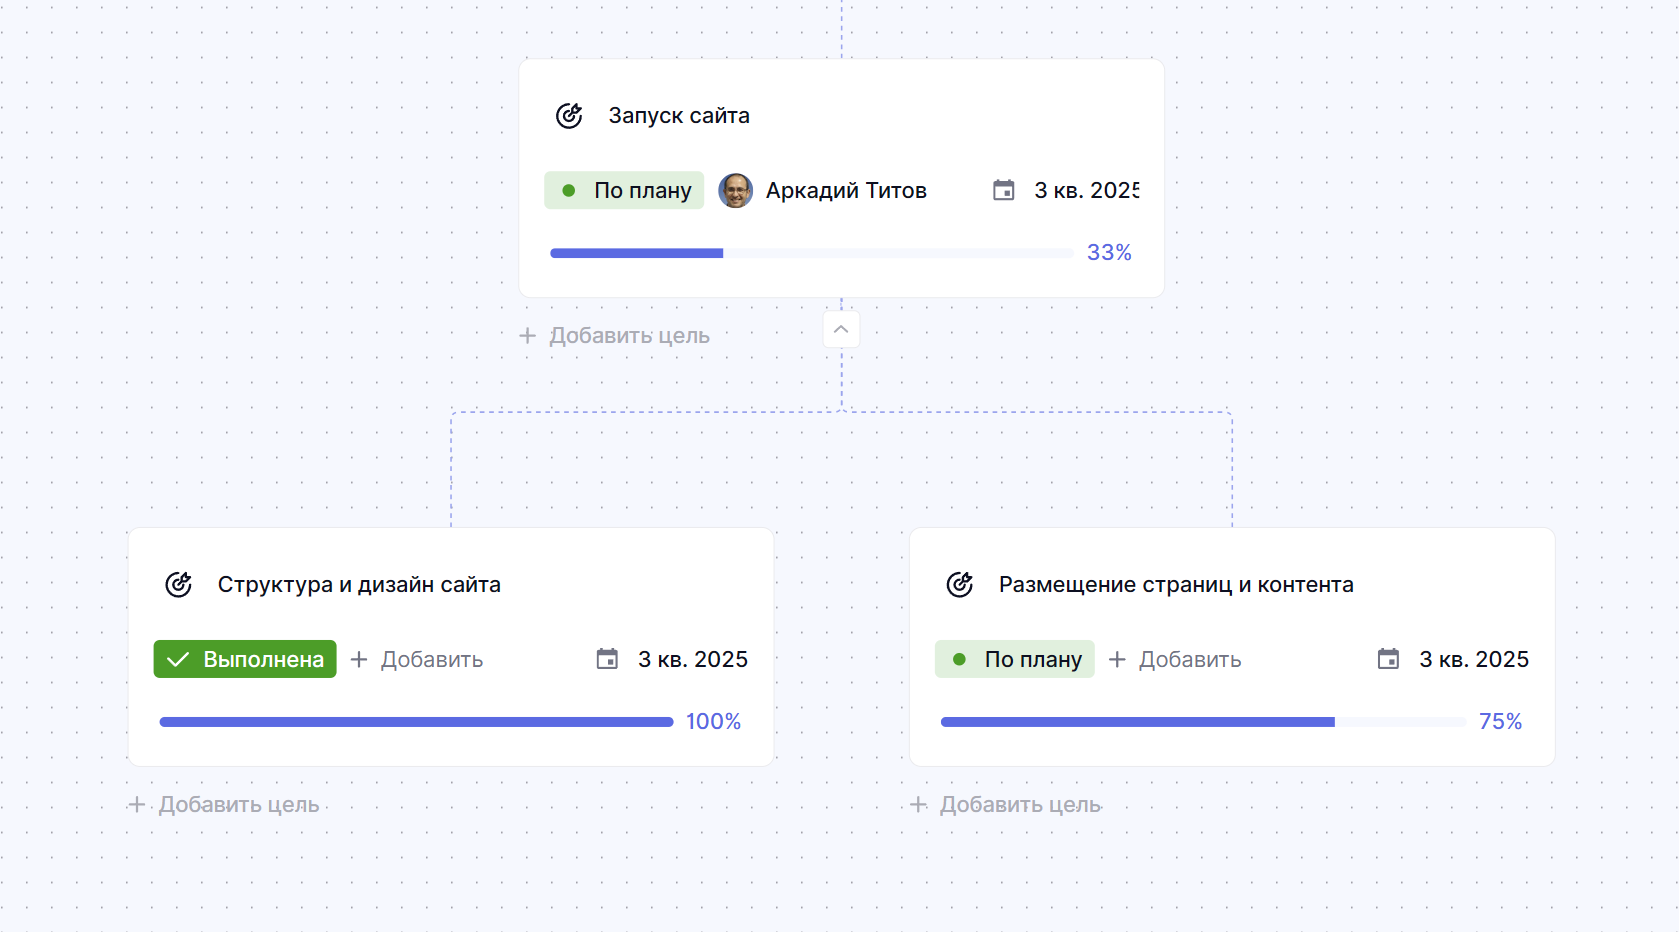Image resolution: width=1679 pixels, height=932 pixels.
Task: Collapse child goals with the chevron-up button
Action: (841, 330)
